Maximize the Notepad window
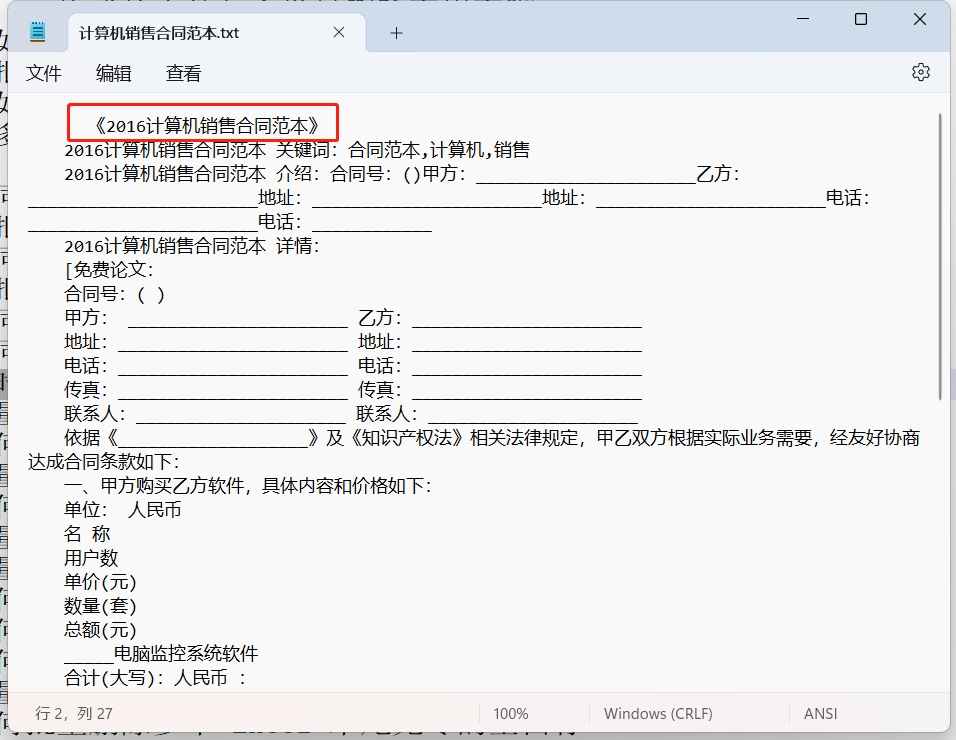The width and height of the screenshot is (956, 740). tap(861, 20)
